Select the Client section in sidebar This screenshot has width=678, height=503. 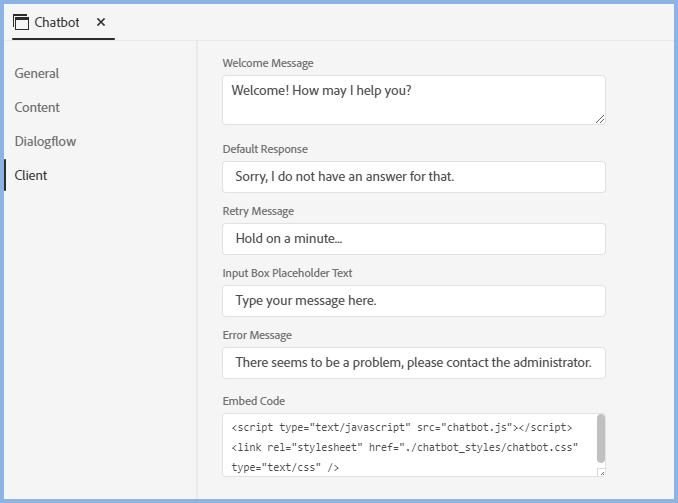31,175
